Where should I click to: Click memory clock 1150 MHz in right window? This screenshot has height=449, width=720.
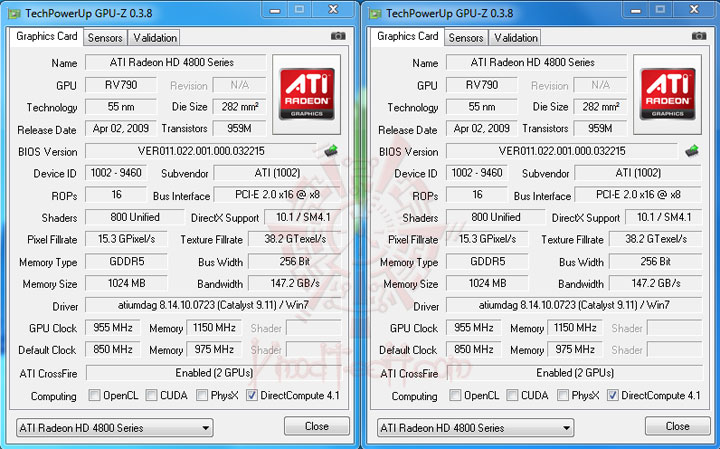point(575,328)
